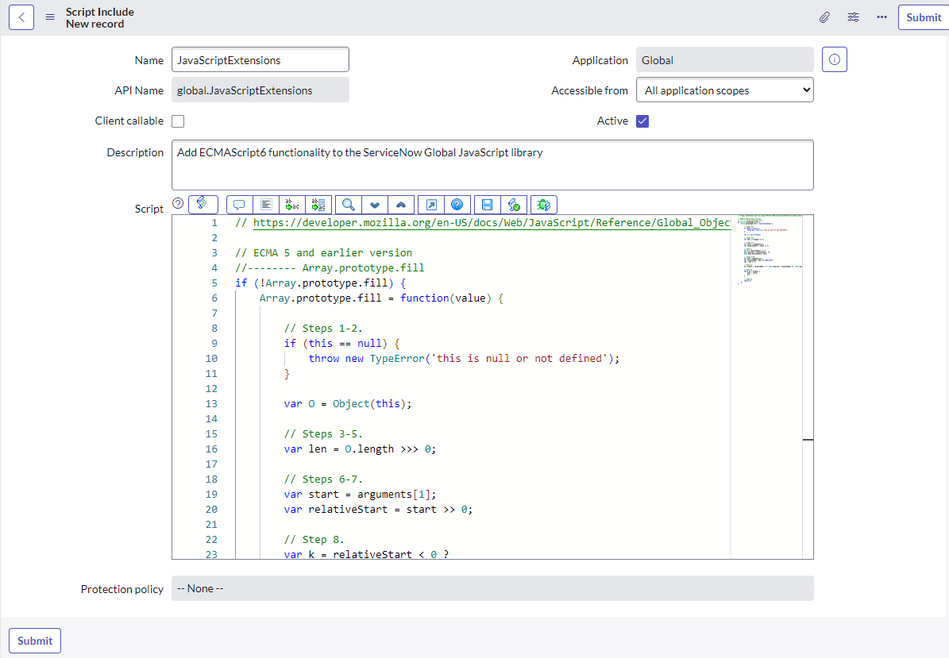Click the 'throw new TypeError' line
Screen dimensions: 949x658
pyautogui.click(x=464, y=358)
